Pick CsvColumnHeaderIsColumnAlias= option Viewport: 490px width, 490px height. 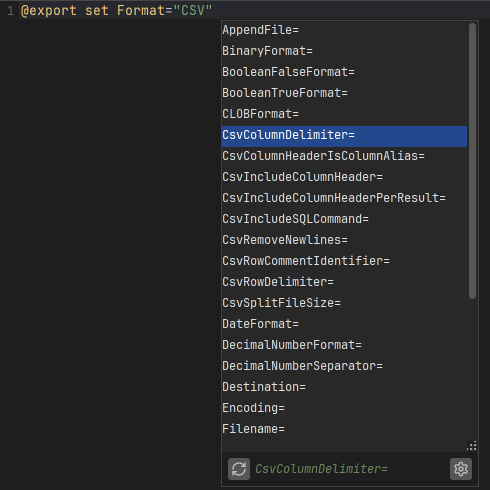344,156
